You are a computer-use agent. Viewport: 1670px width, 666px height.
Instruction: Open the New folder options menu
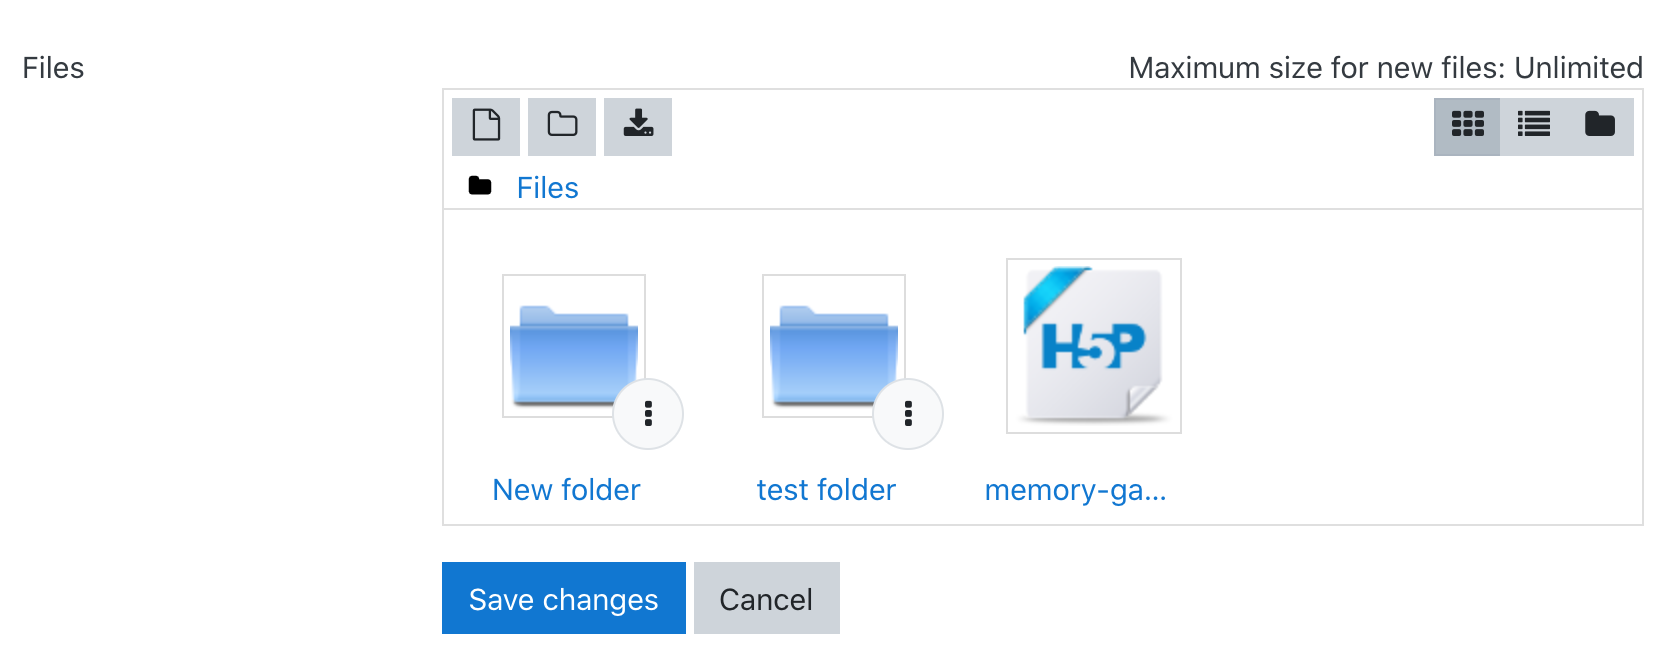pos(648,414)
